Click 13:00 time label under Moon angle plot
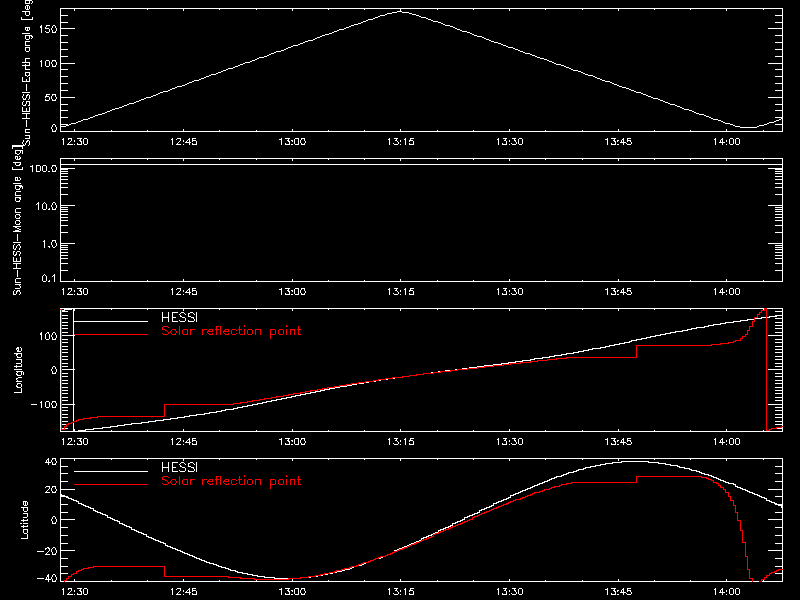This screenshot has width=800, height=600. tap(292, 292)
